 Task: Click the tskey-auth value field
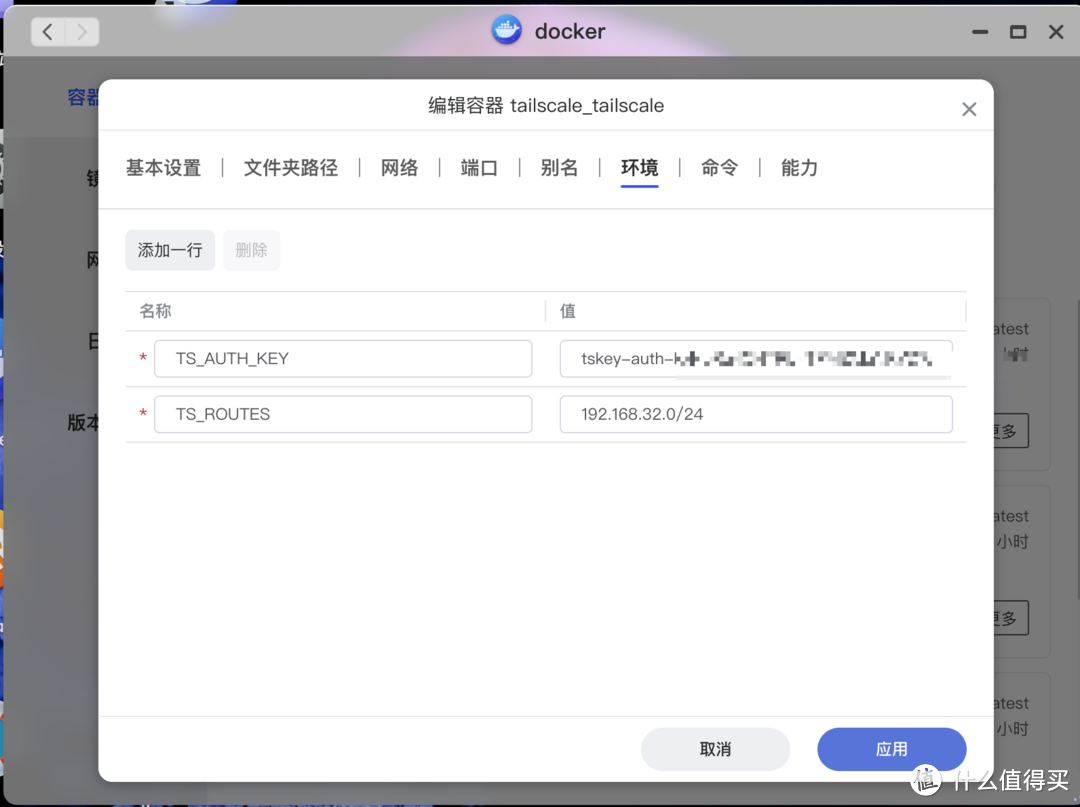[756, 359]
